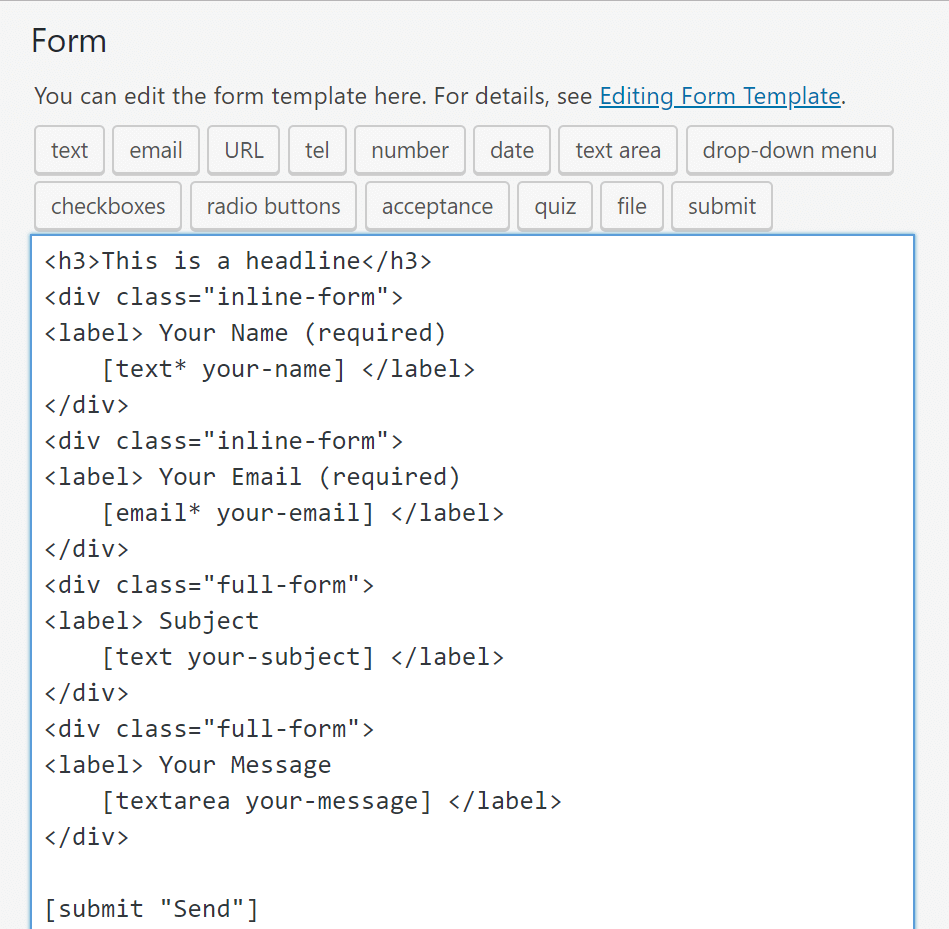Insert an acceptance form tag

437,206
